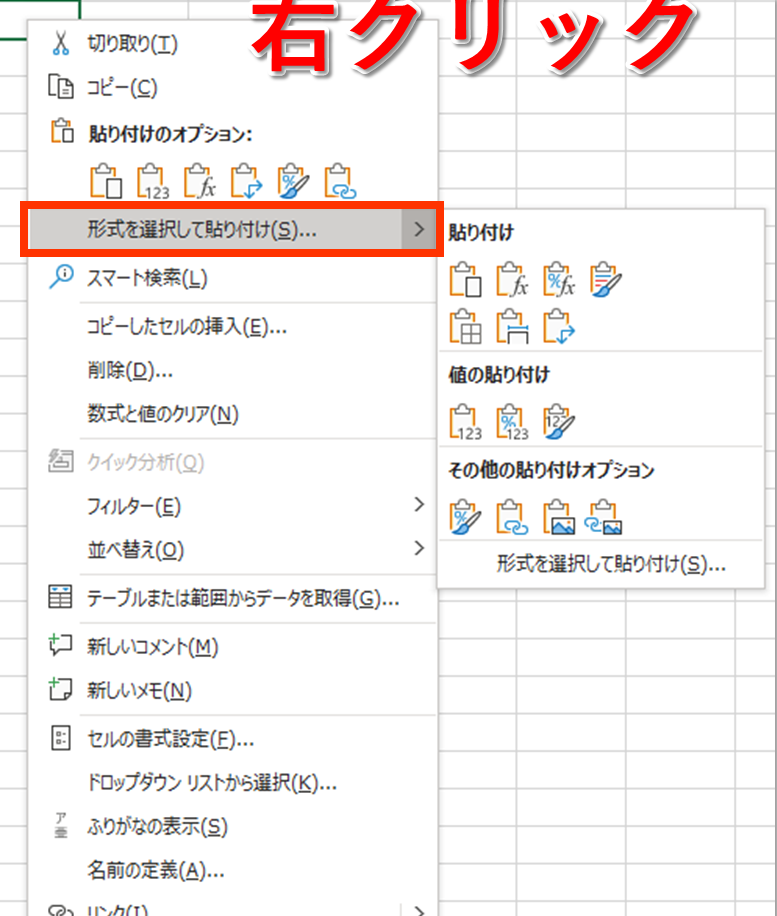Open フィルター(E) menu item

point(233,505)
